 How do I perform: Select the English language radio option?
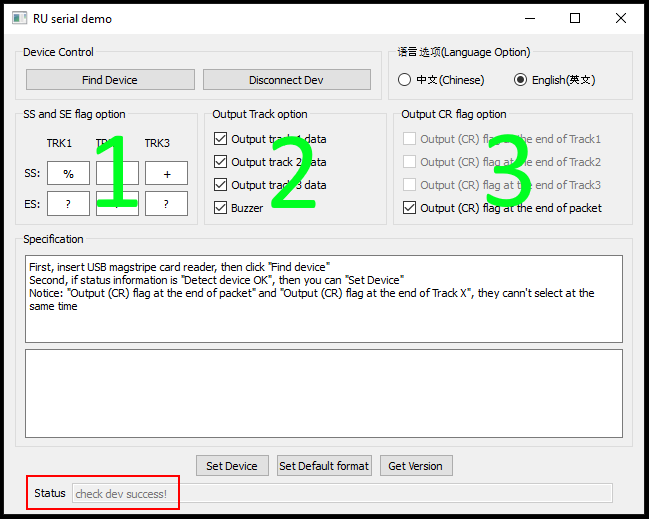tap(520, 80)
